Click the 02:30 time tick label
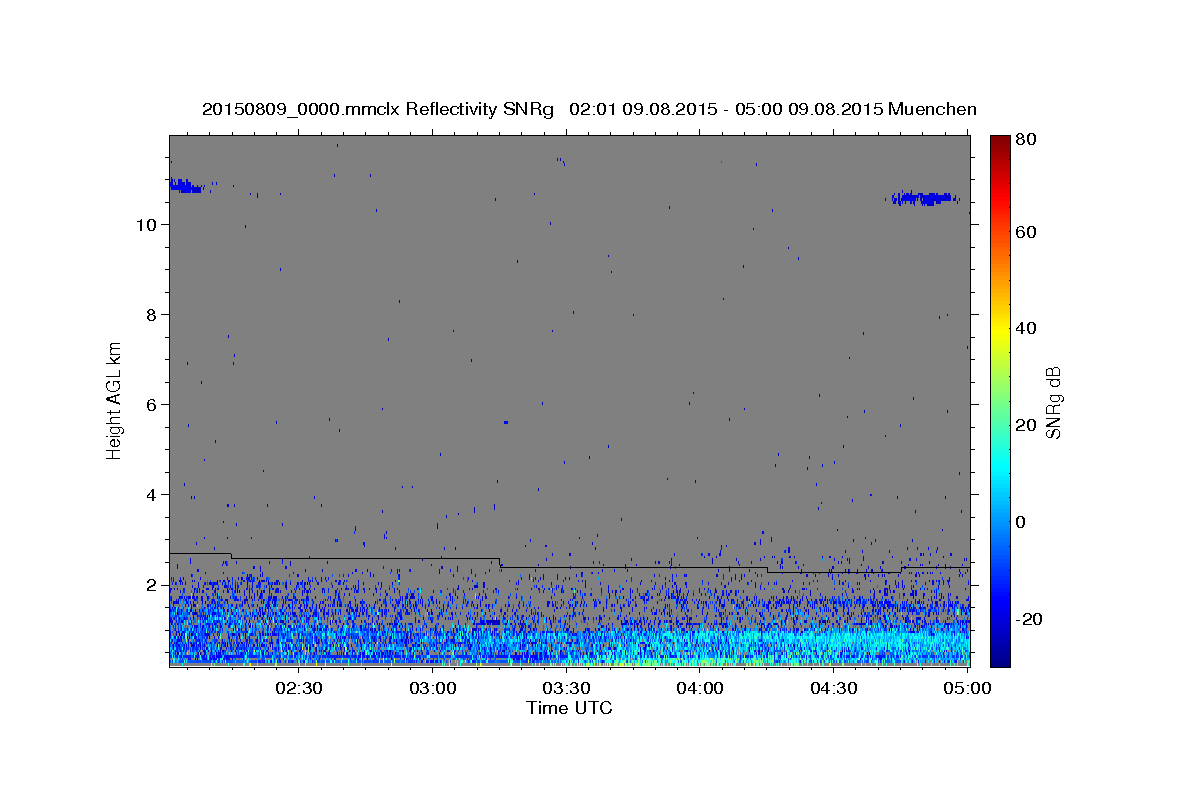The image size is (1200, 800). 299,688
